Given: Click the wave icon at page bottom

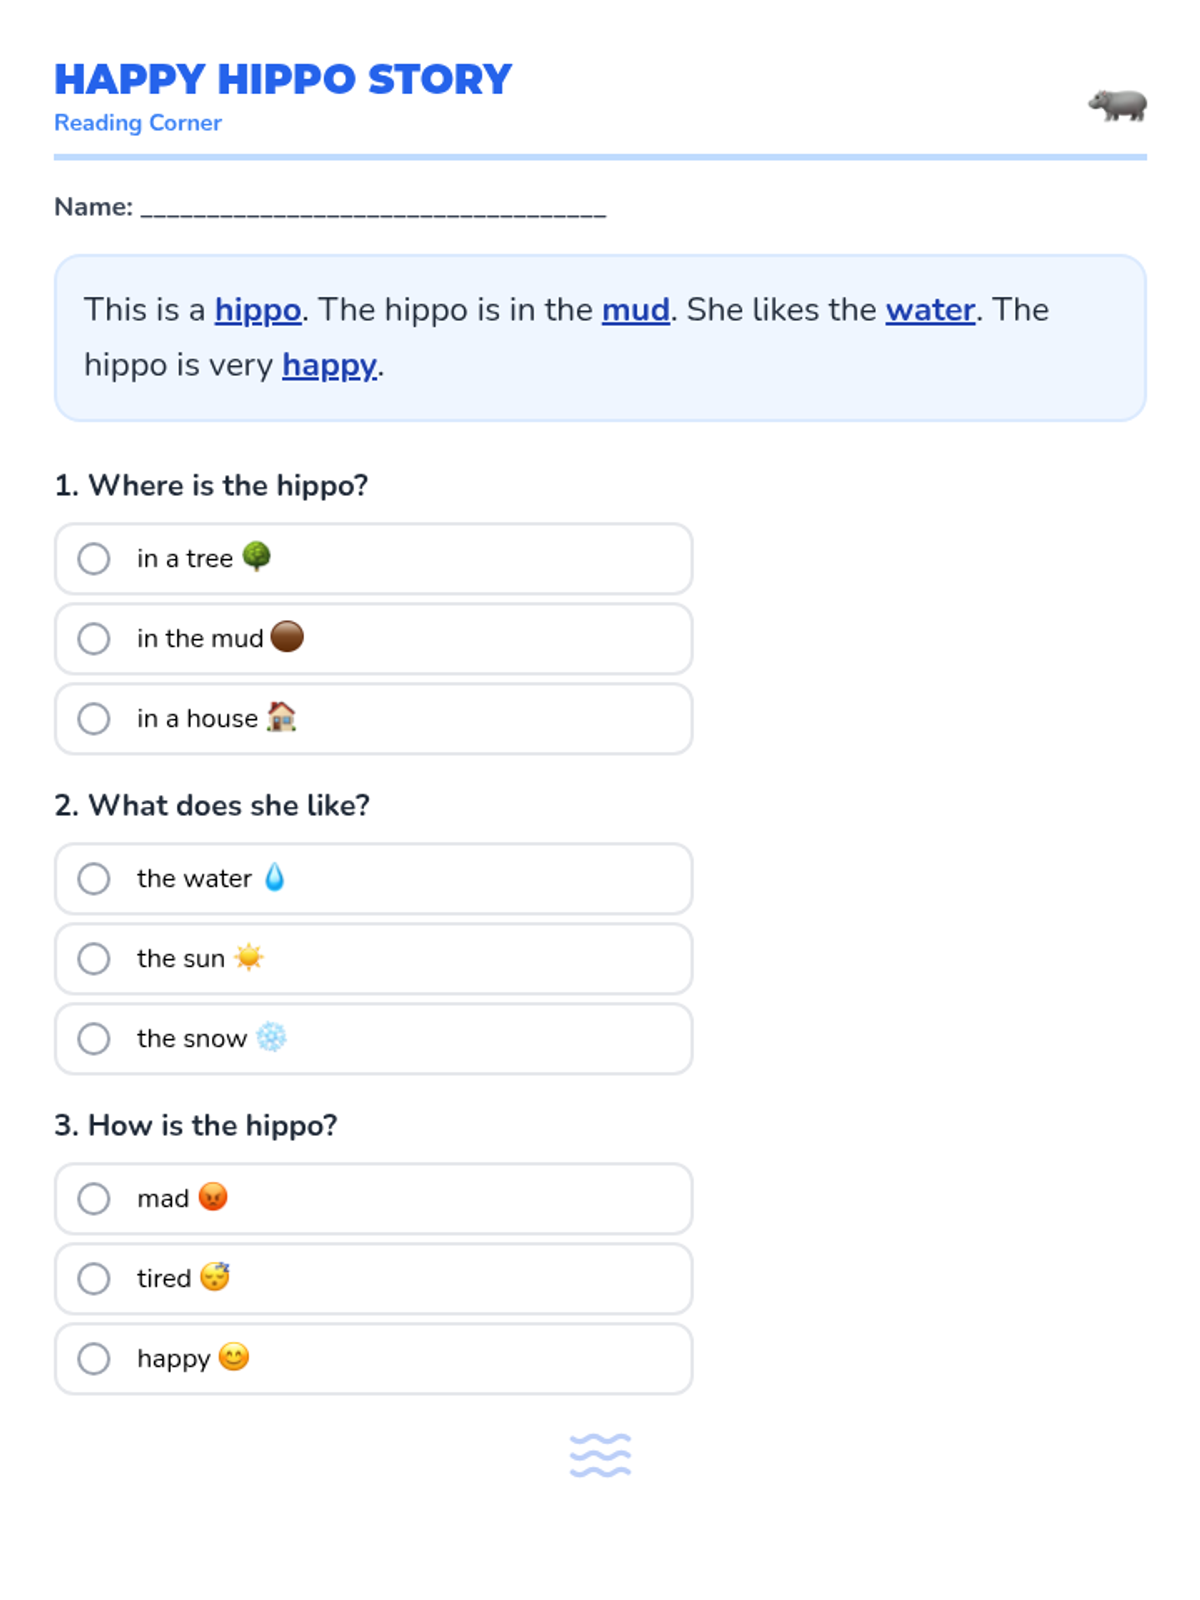Looking at the screenshot, I should pyautogui.click(x=600, y=1455).
